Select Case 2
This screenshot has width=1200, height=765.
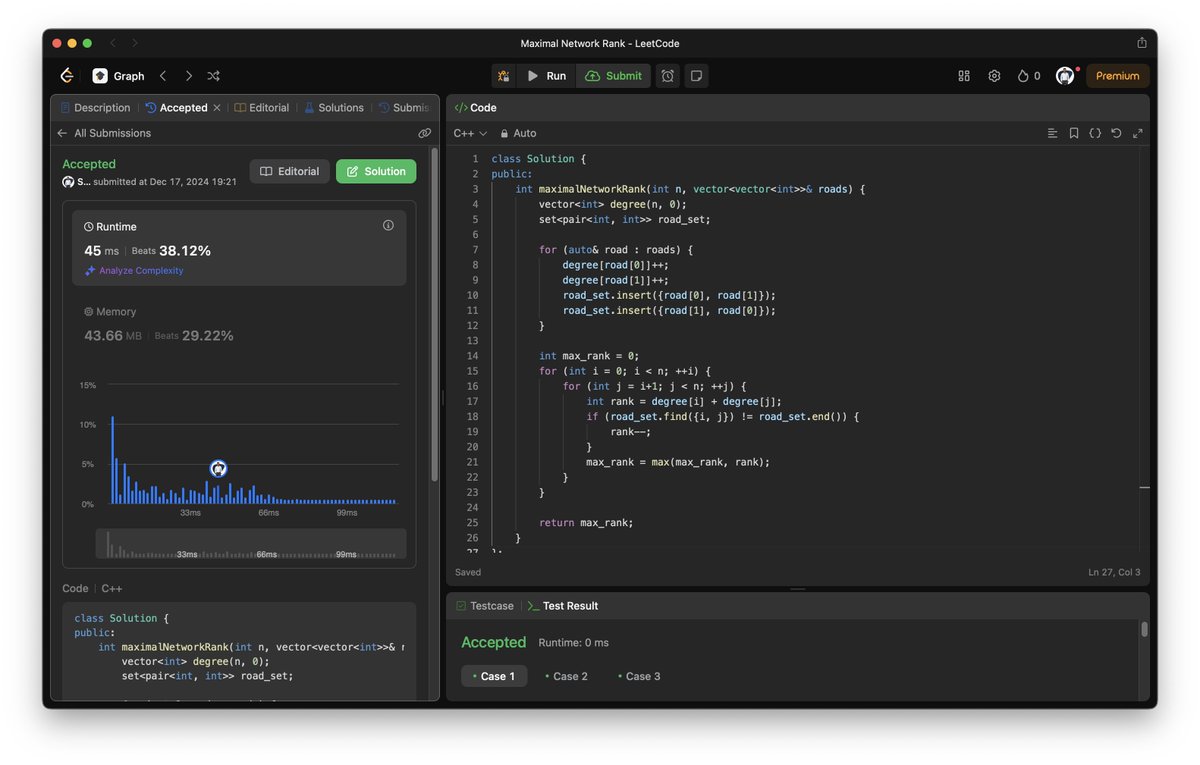567,676
